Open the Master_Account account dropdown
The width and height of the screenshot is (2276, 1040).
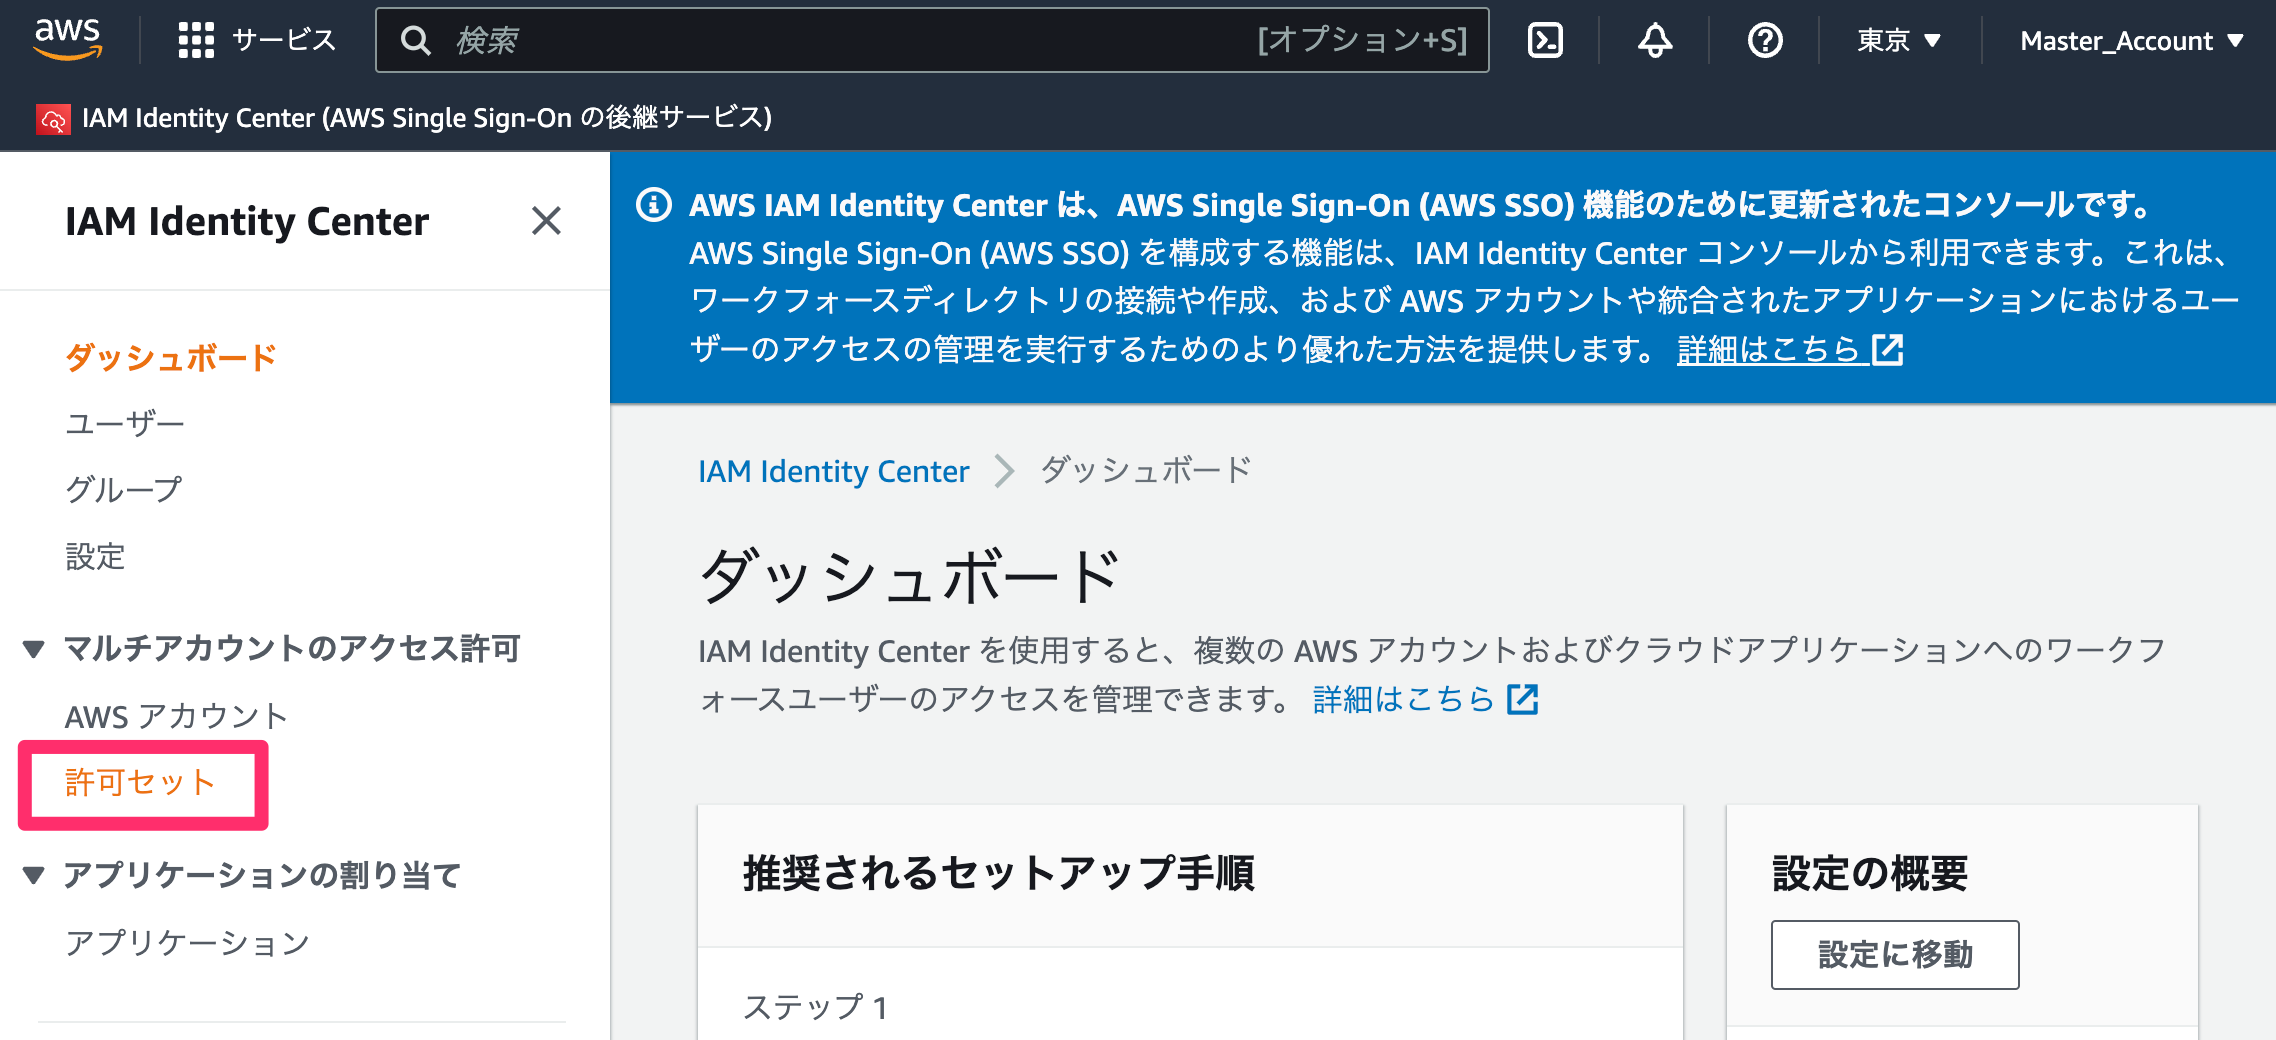click(2132, 40)
